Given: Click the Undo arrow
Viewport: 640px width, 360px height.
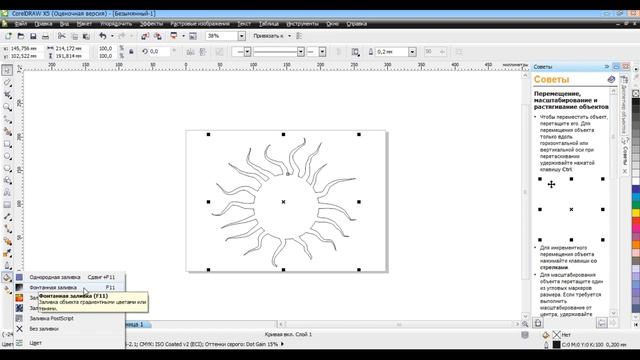Looking at the screenshot, I should 103,36.
